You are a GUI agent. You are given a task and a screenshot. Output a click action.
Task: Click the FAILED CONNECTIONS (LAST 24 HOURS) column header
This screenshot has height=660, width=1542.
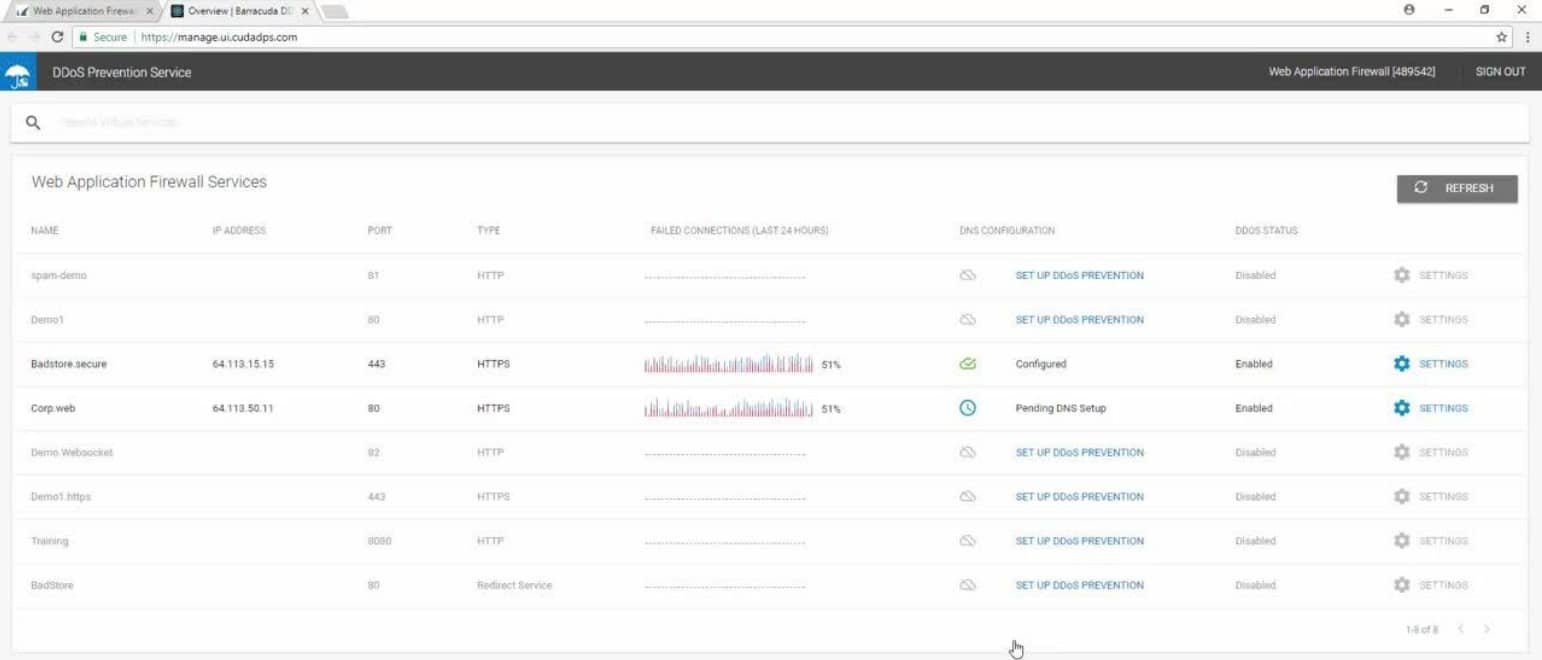click(x=739, y=231)
